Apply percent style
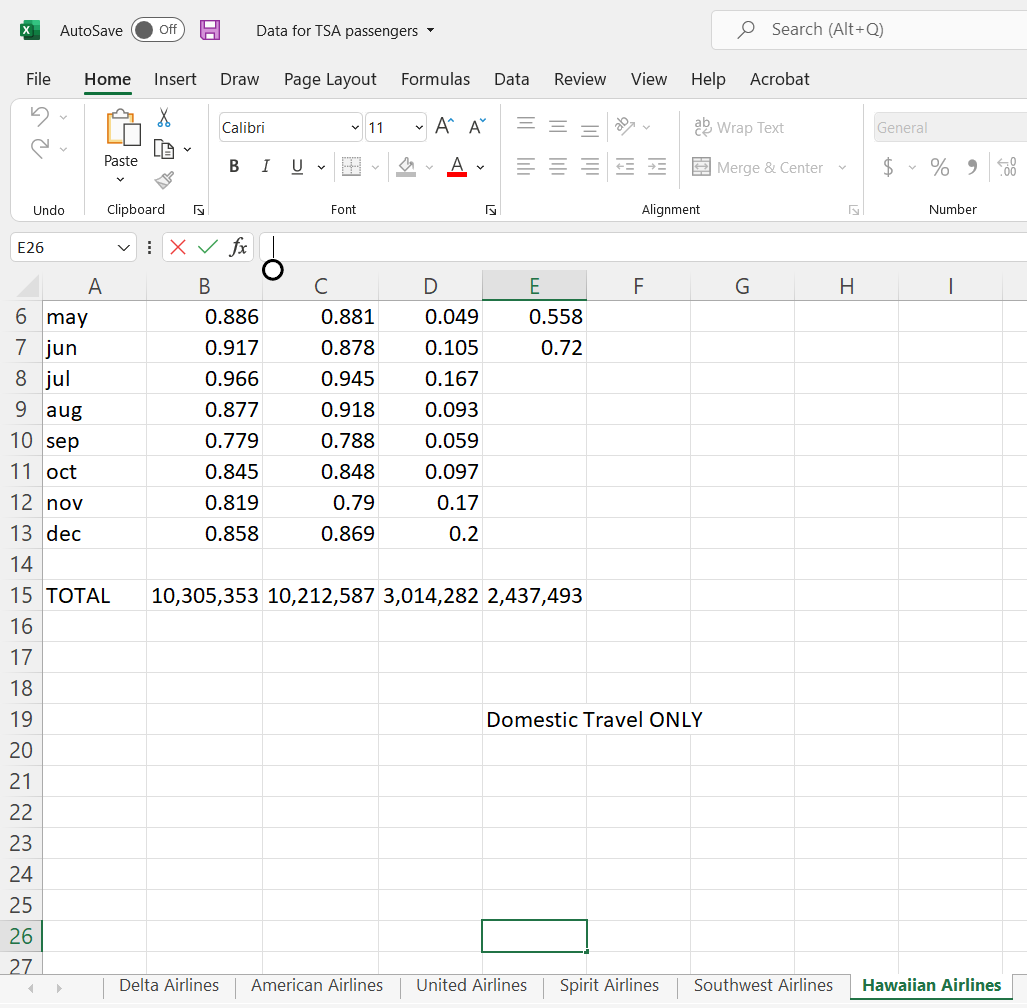 (940, 167)
